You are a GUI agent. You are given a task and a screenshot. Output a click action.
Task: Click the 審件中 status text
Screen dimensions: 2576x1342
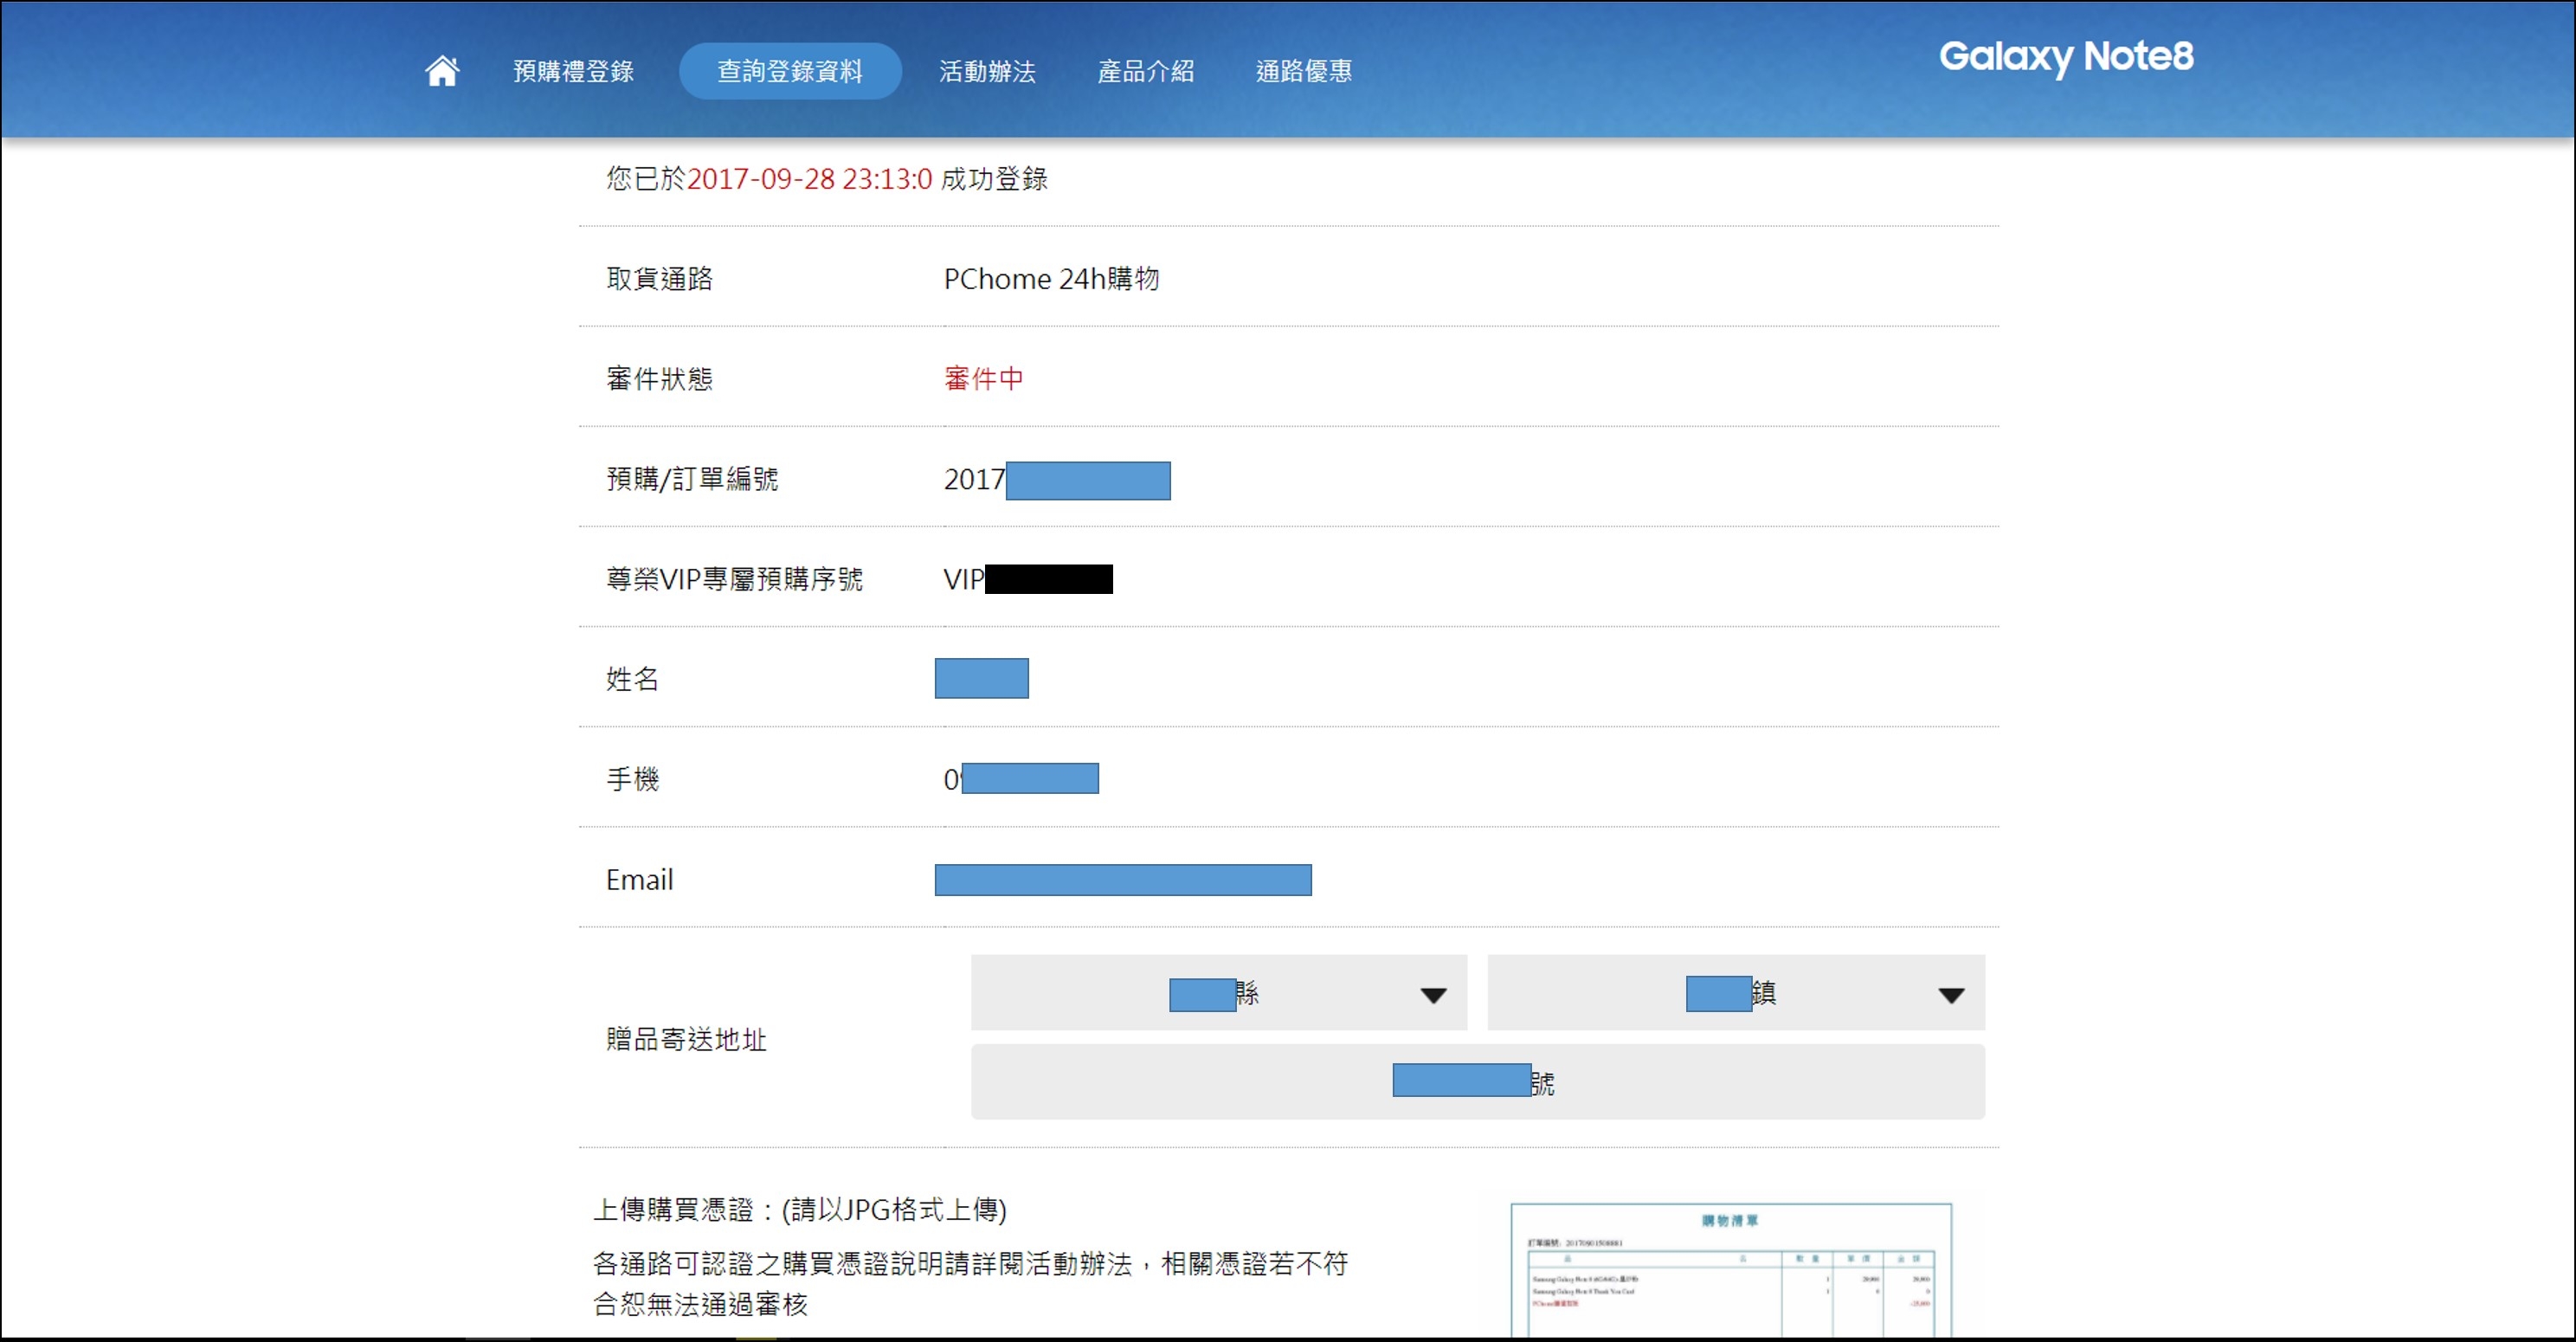tap(984, 379)
